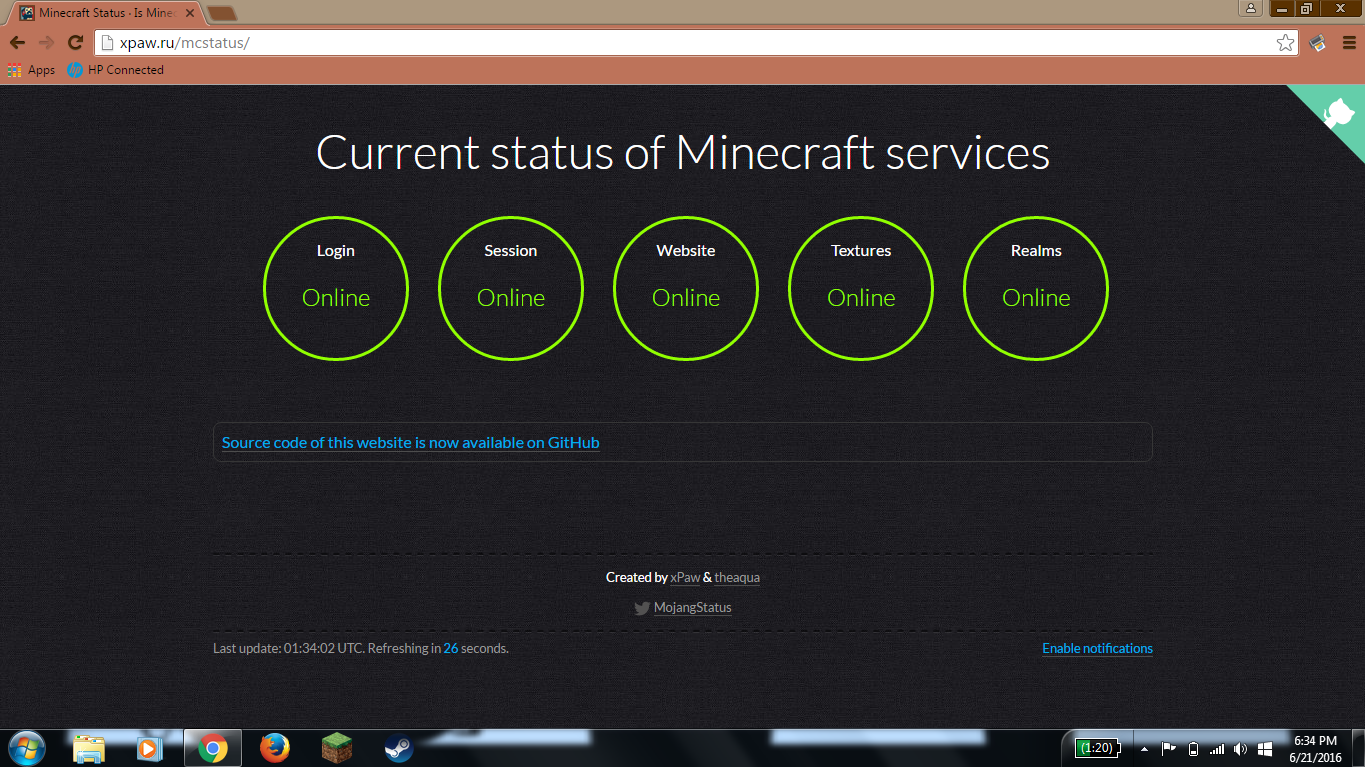Open the Apps shortcut in bookmarks bar

tap(31, 70)
